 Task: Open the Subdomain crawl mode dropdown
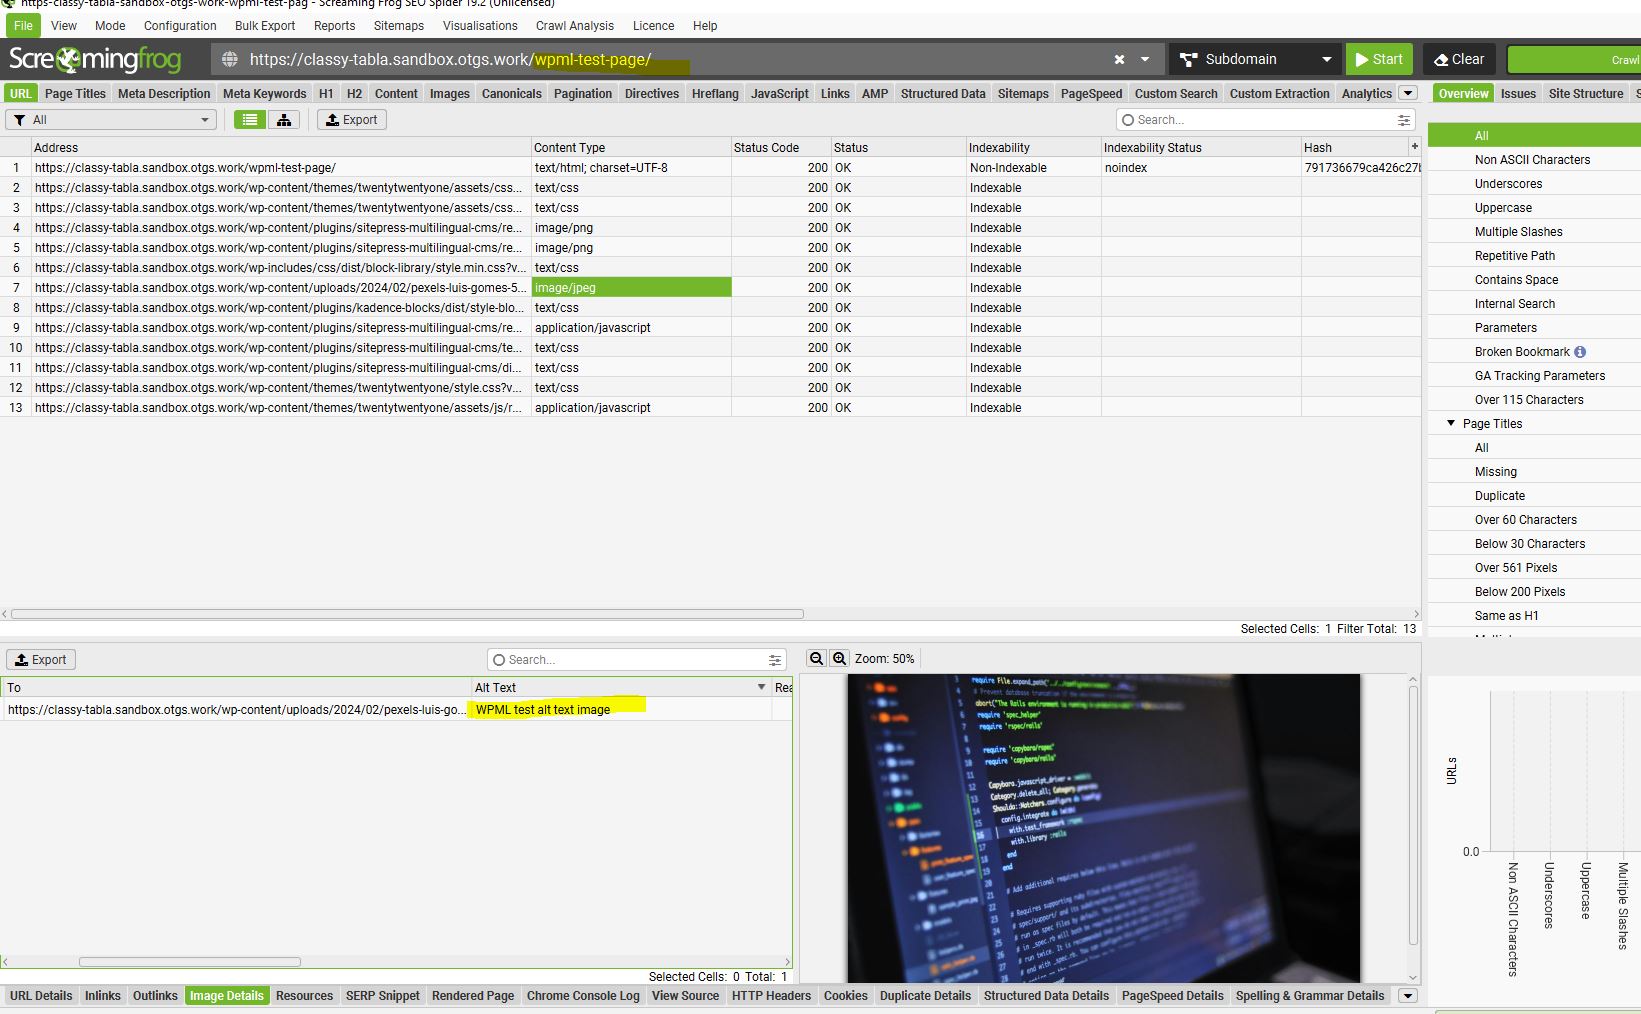coord(1256,60)
